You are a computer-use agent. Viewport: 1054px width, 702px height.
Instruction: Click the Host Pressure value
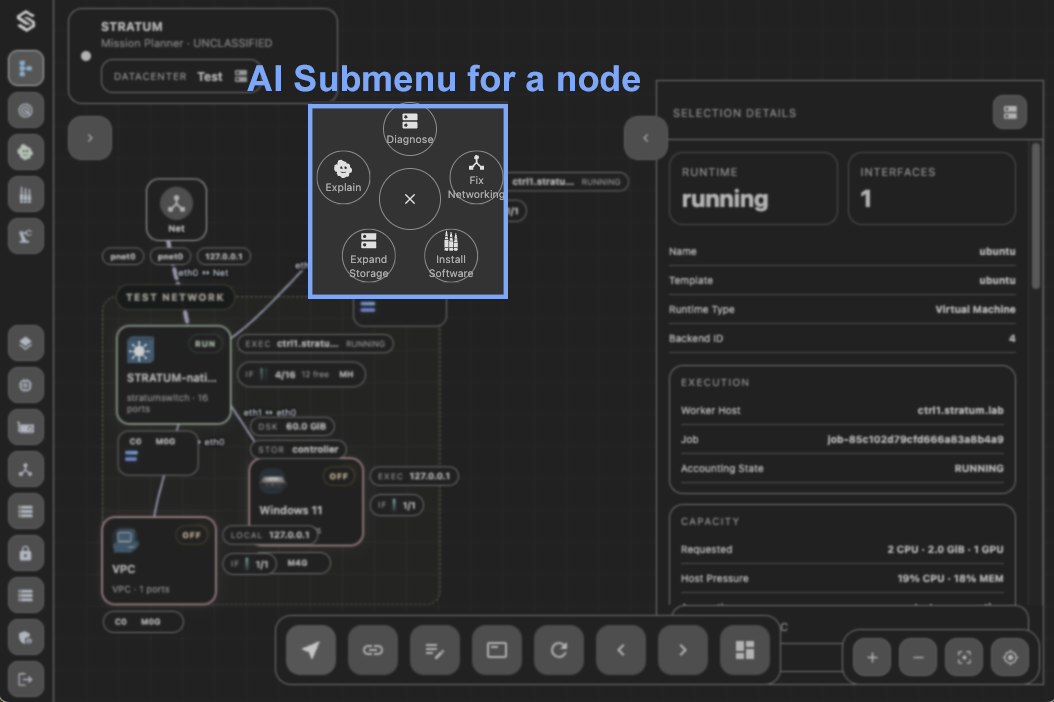[x=950, y=578]
